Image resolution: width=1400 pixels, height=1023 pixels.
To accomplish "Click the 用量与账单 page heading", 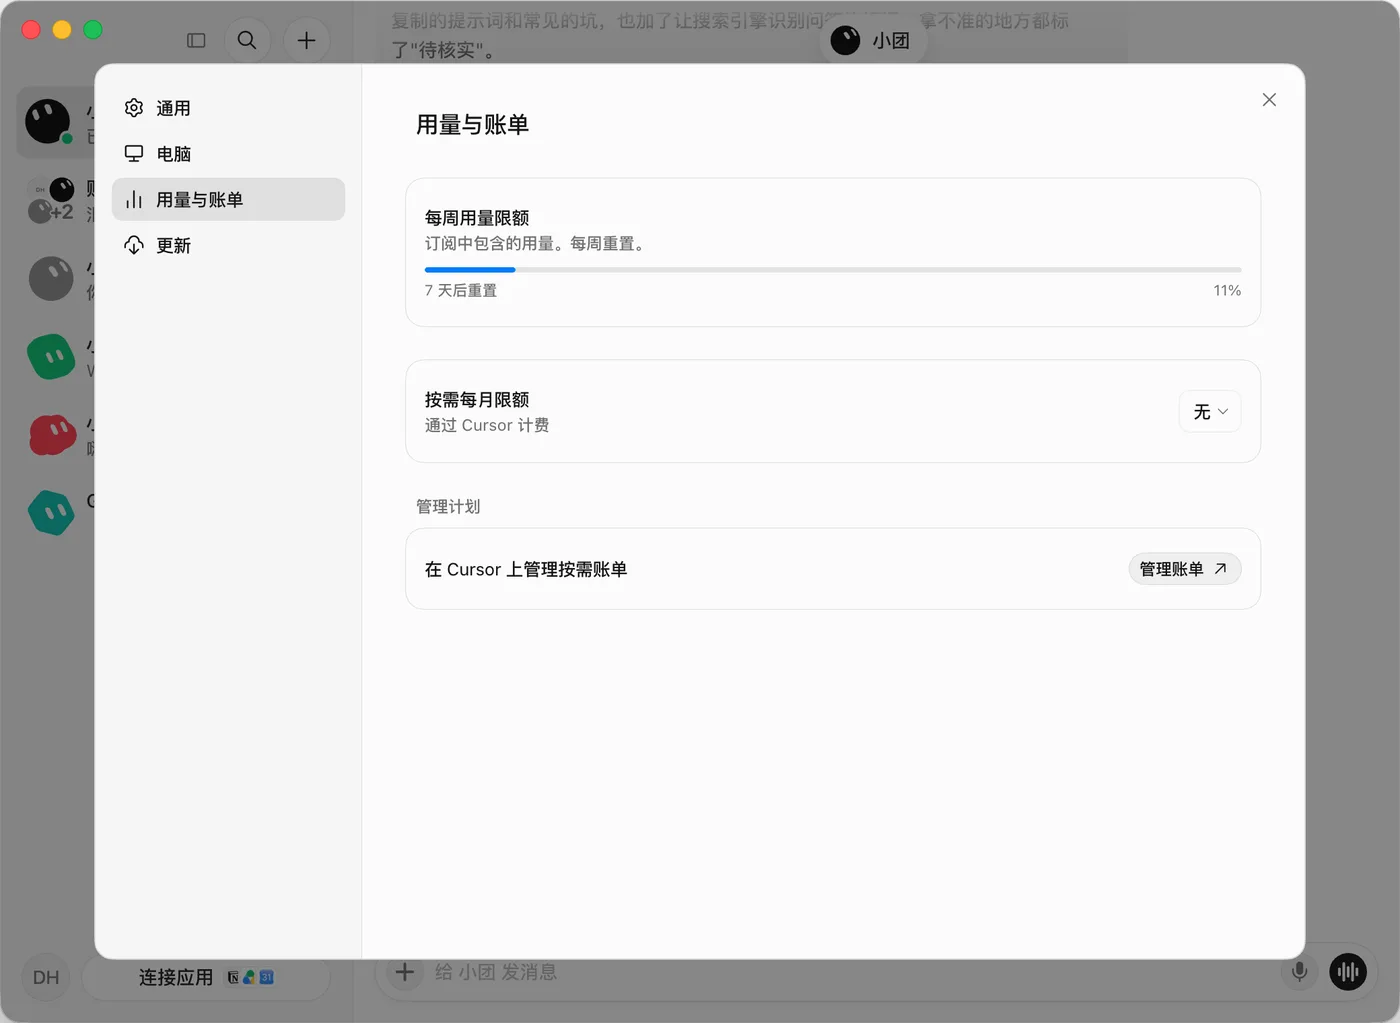I will (472, 125).
